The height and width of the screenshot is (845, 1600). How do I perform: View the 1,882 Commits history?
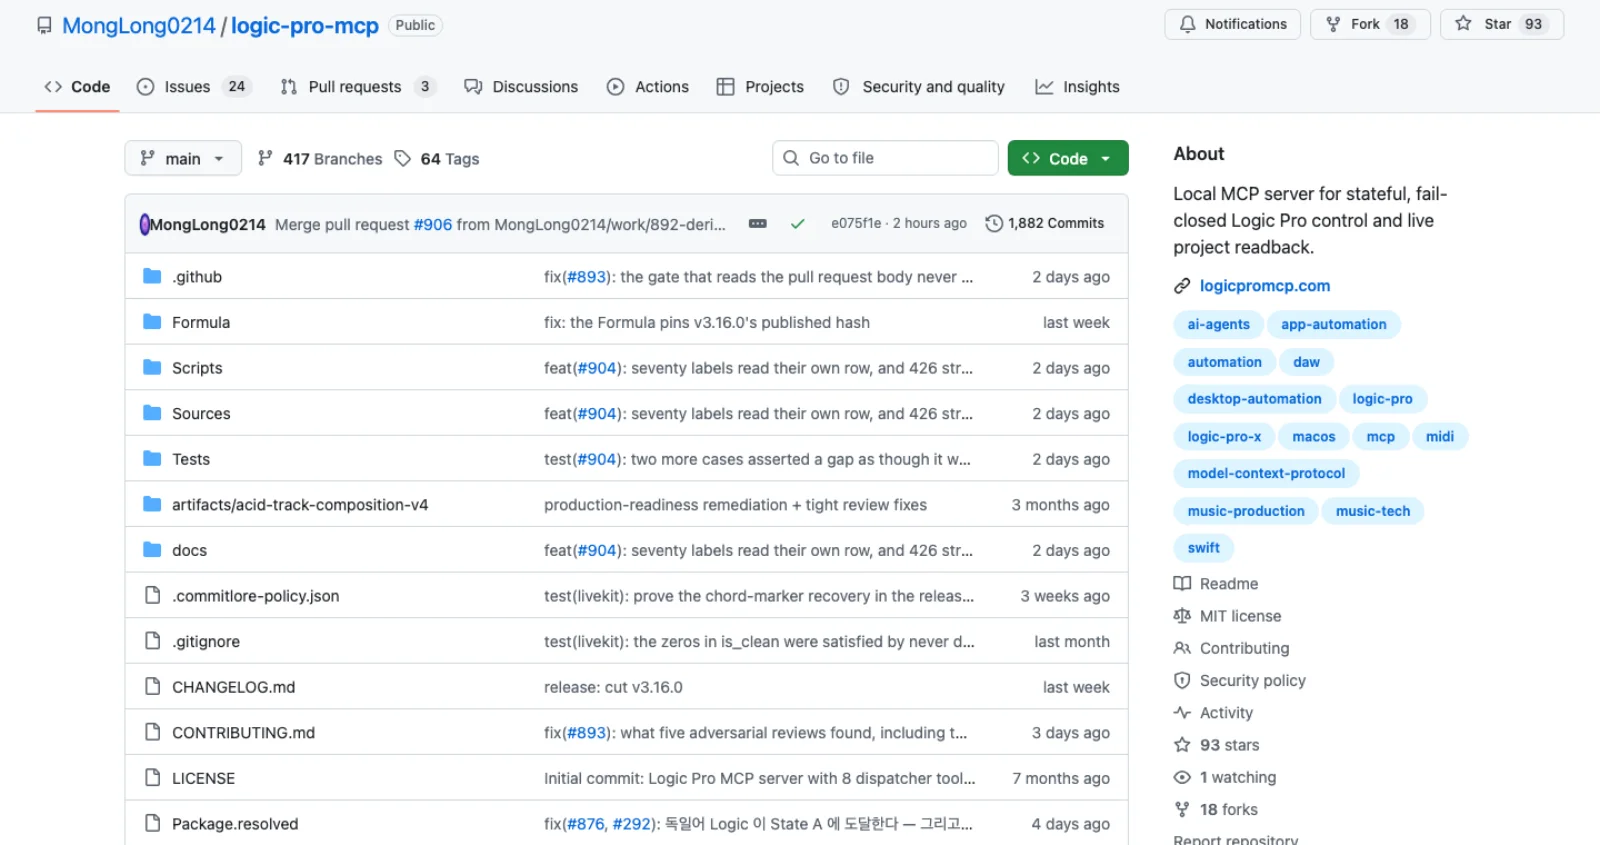click(x=1045, y=223)
